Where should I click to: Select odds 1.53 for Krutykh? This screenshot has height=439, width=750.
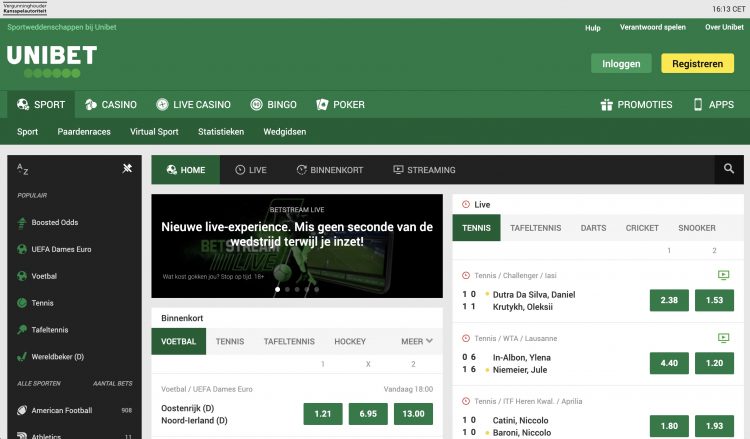[714, 300]
